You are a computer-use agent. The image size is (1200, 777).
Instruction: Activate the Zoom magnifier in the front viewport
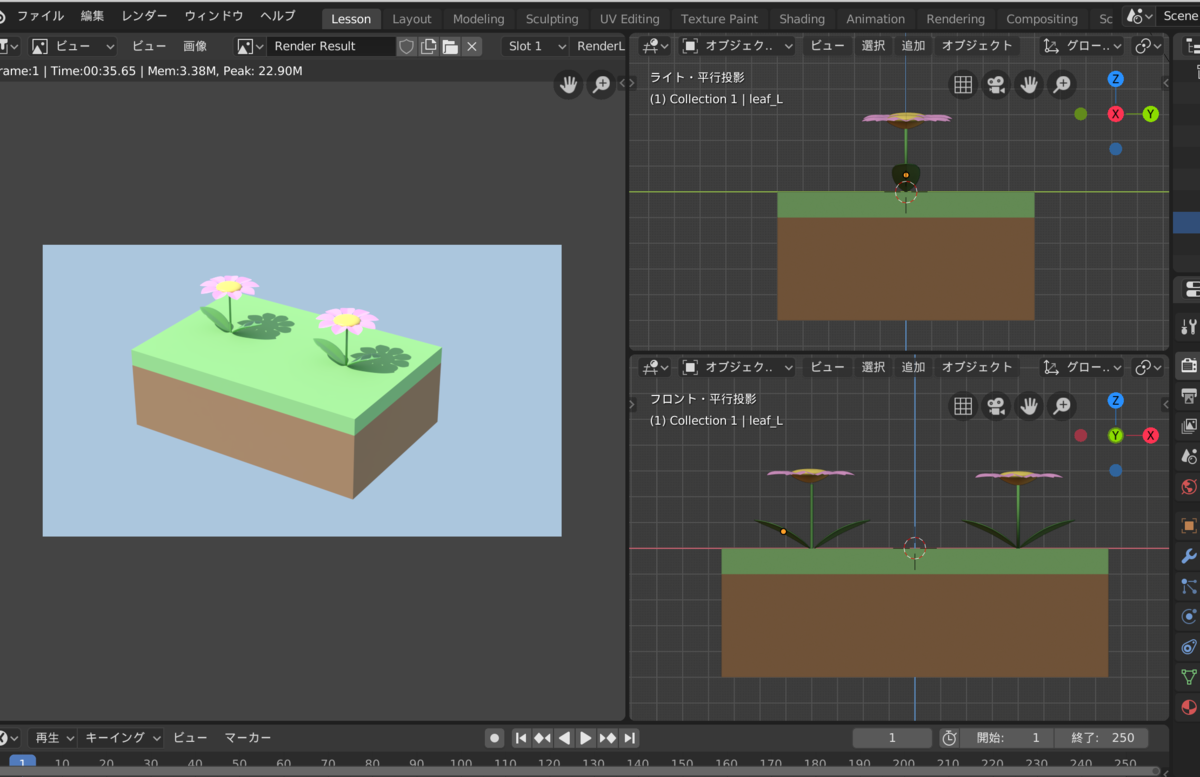click(1061, 405)
